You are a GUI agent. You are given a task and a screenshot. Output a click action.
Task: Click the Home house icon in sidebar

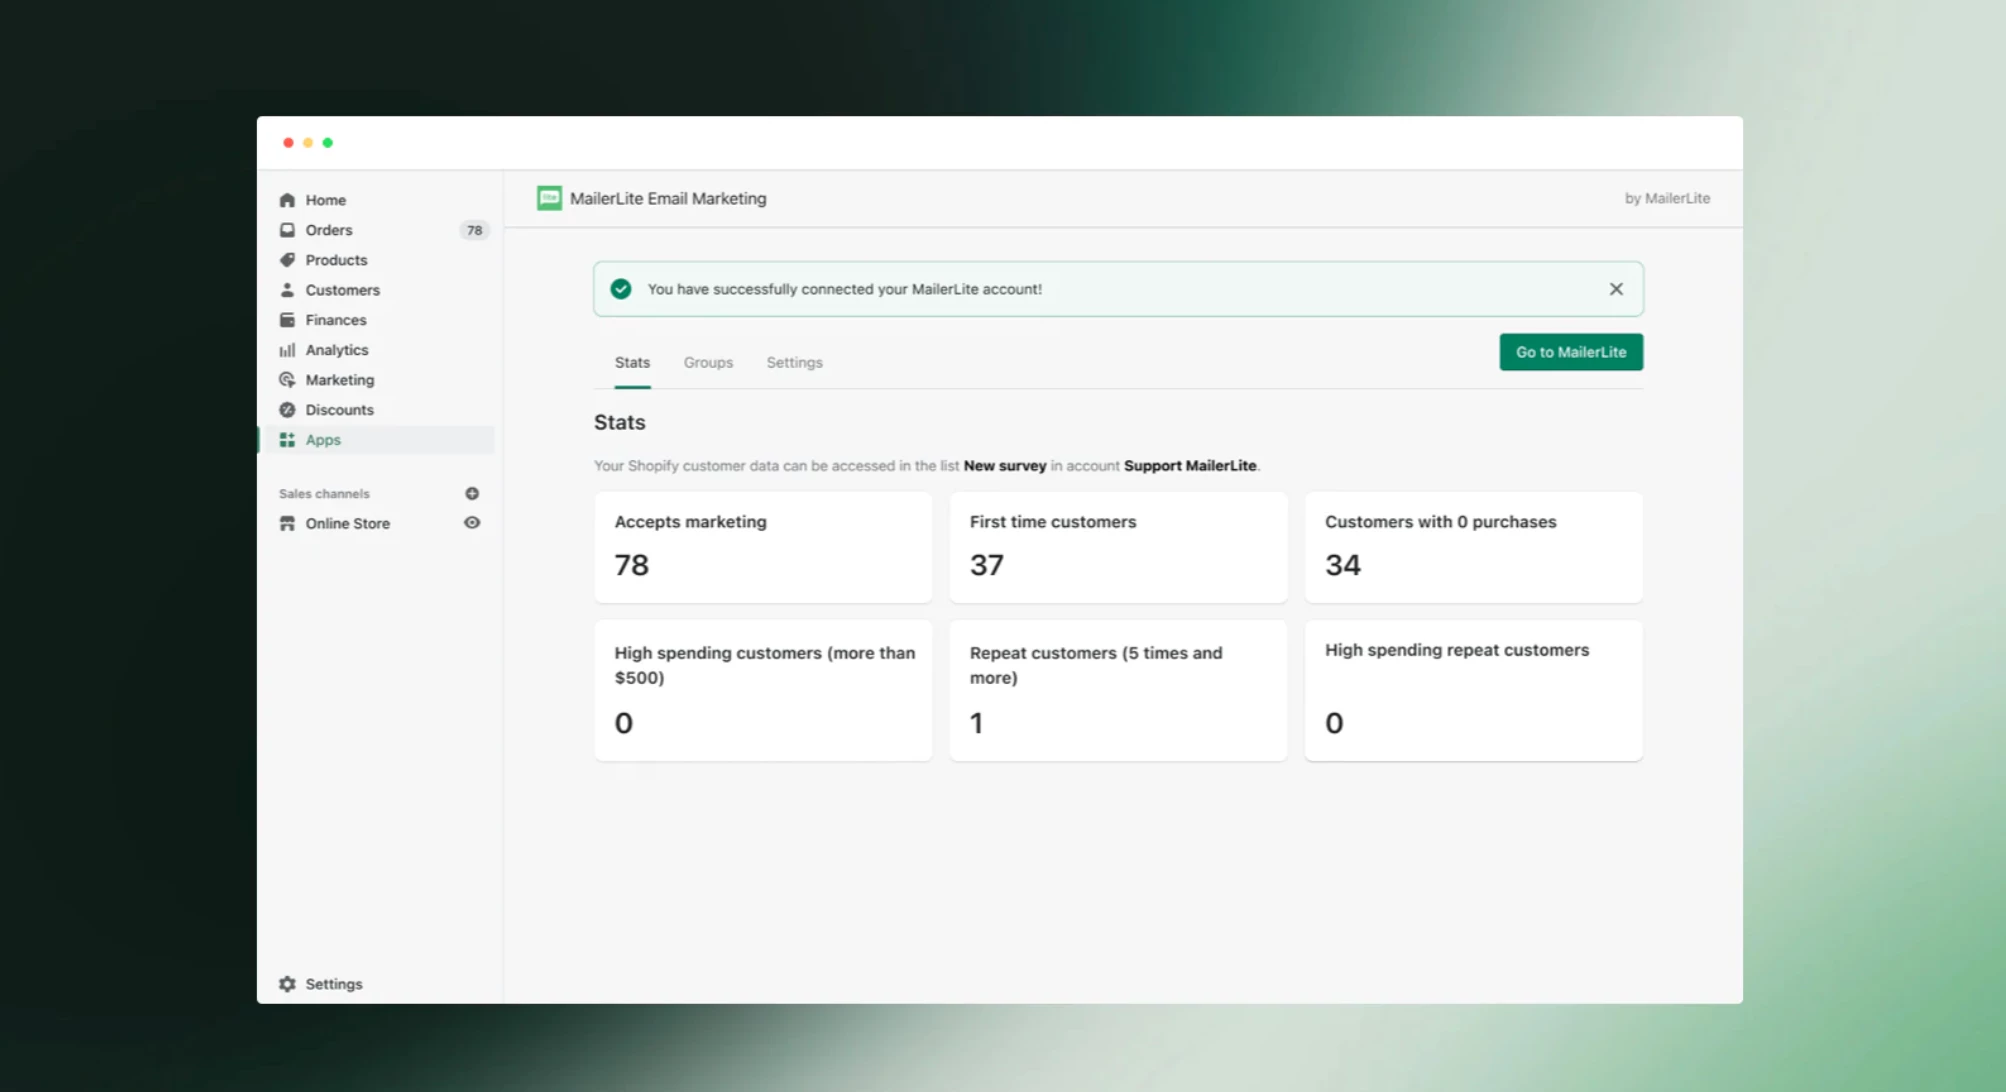coord(287,200)
